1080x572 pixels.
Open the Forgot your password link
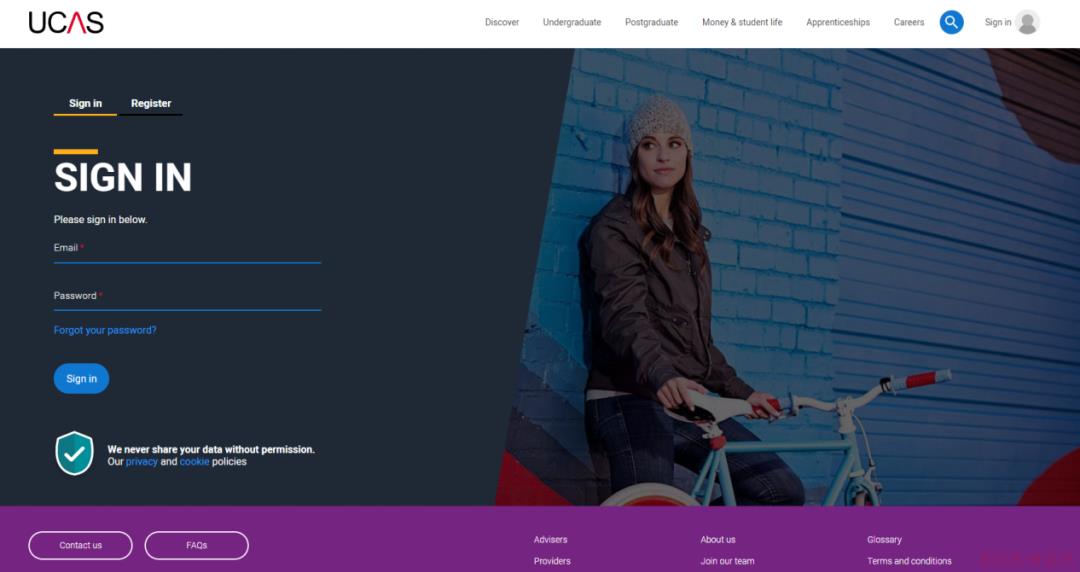pos(105,330)
